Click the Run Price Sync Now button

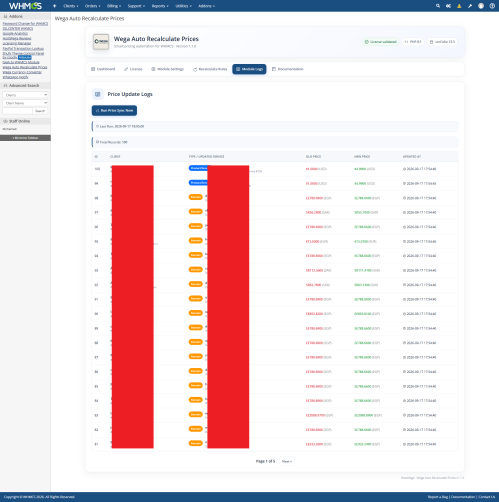click(x=114, y=110)
